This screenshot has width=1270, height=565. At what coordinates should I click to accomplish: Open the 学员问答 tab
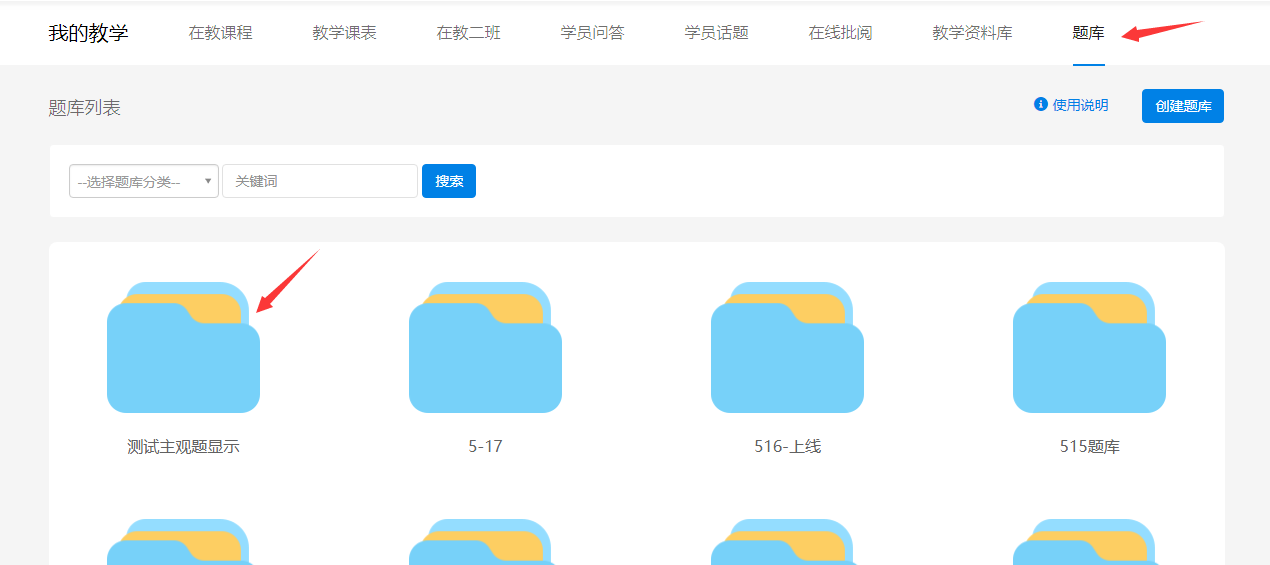(x=592, y=33)
